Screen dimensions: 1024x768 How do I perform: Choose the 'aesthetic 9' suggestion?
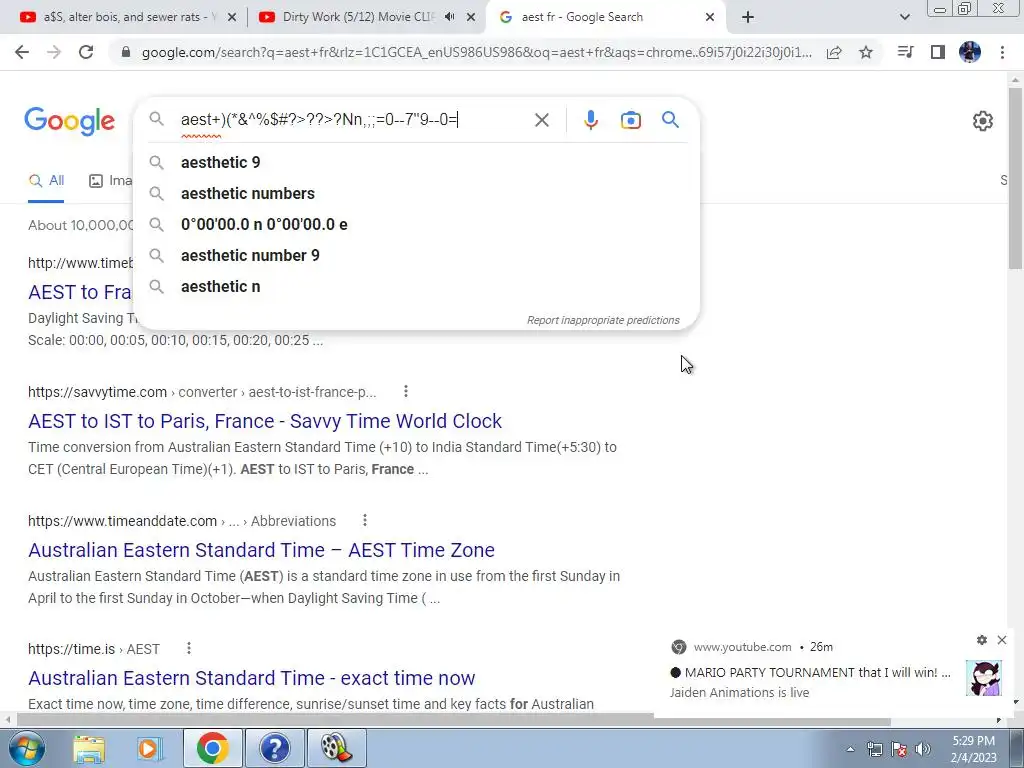click(x=416, y=162)
